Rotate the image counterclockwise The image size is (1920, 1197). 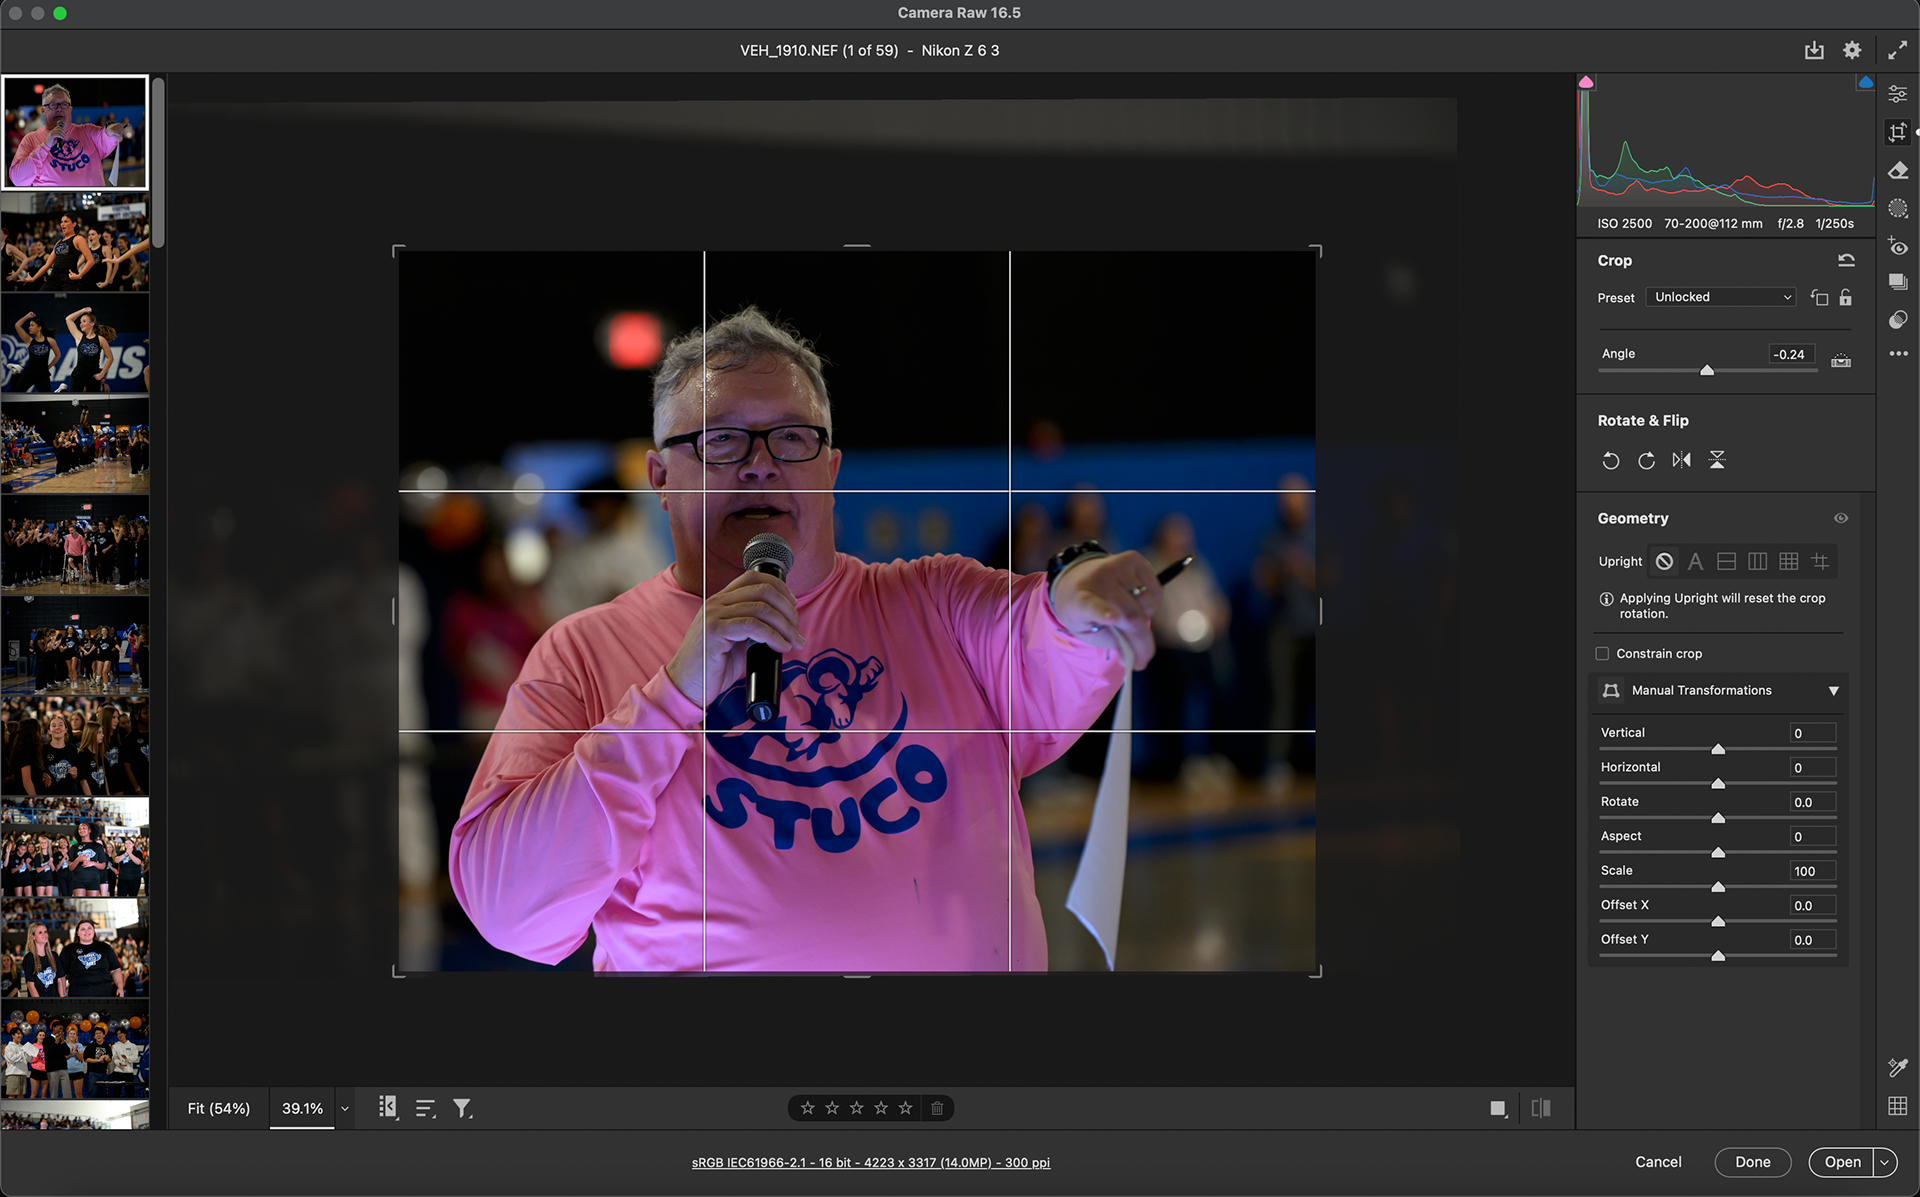pyautogui.click(x=1610, y=461)
